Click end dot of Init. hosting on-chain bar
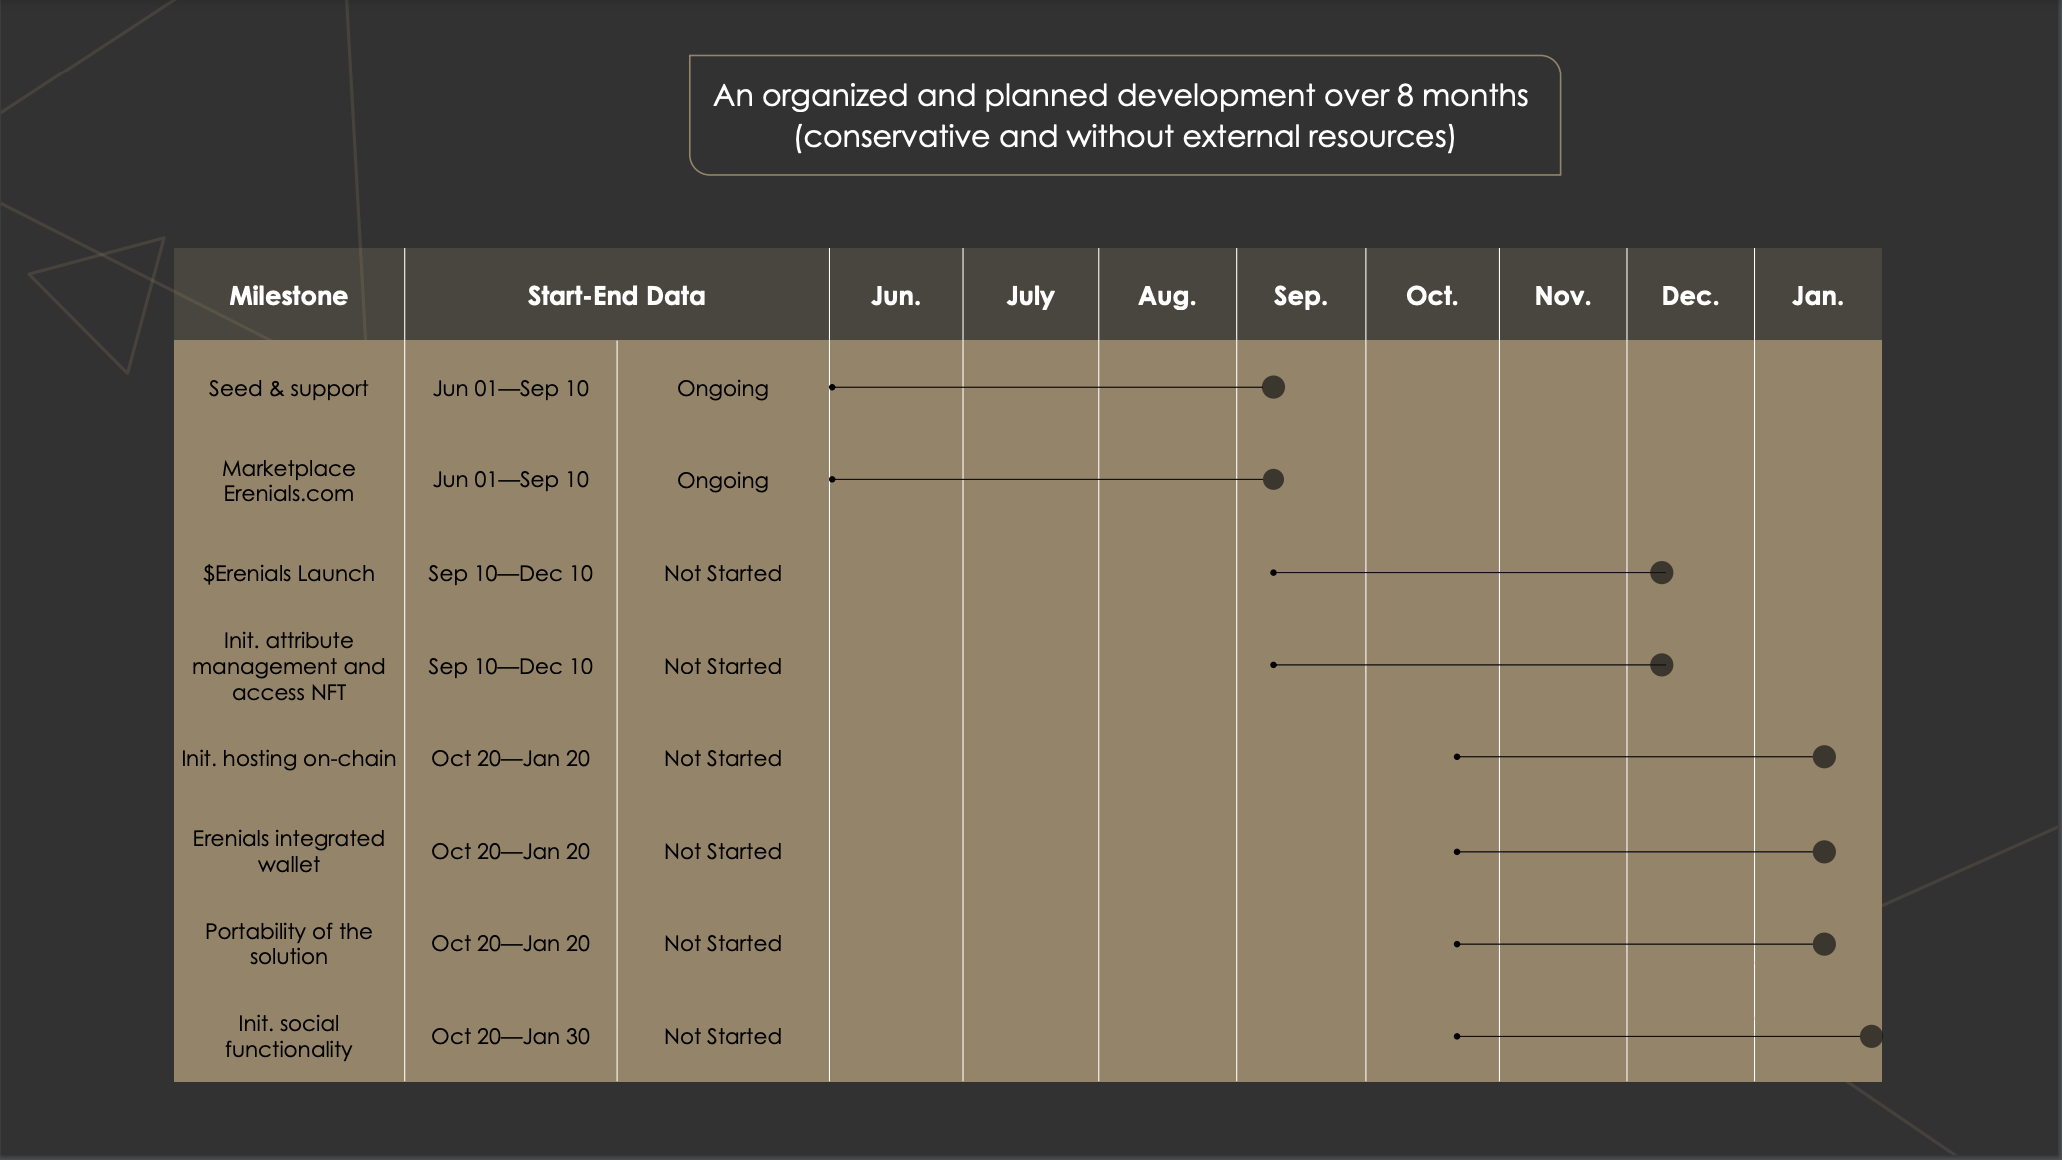This screenshot has width=2062, height=1160. click(1824, 757)
